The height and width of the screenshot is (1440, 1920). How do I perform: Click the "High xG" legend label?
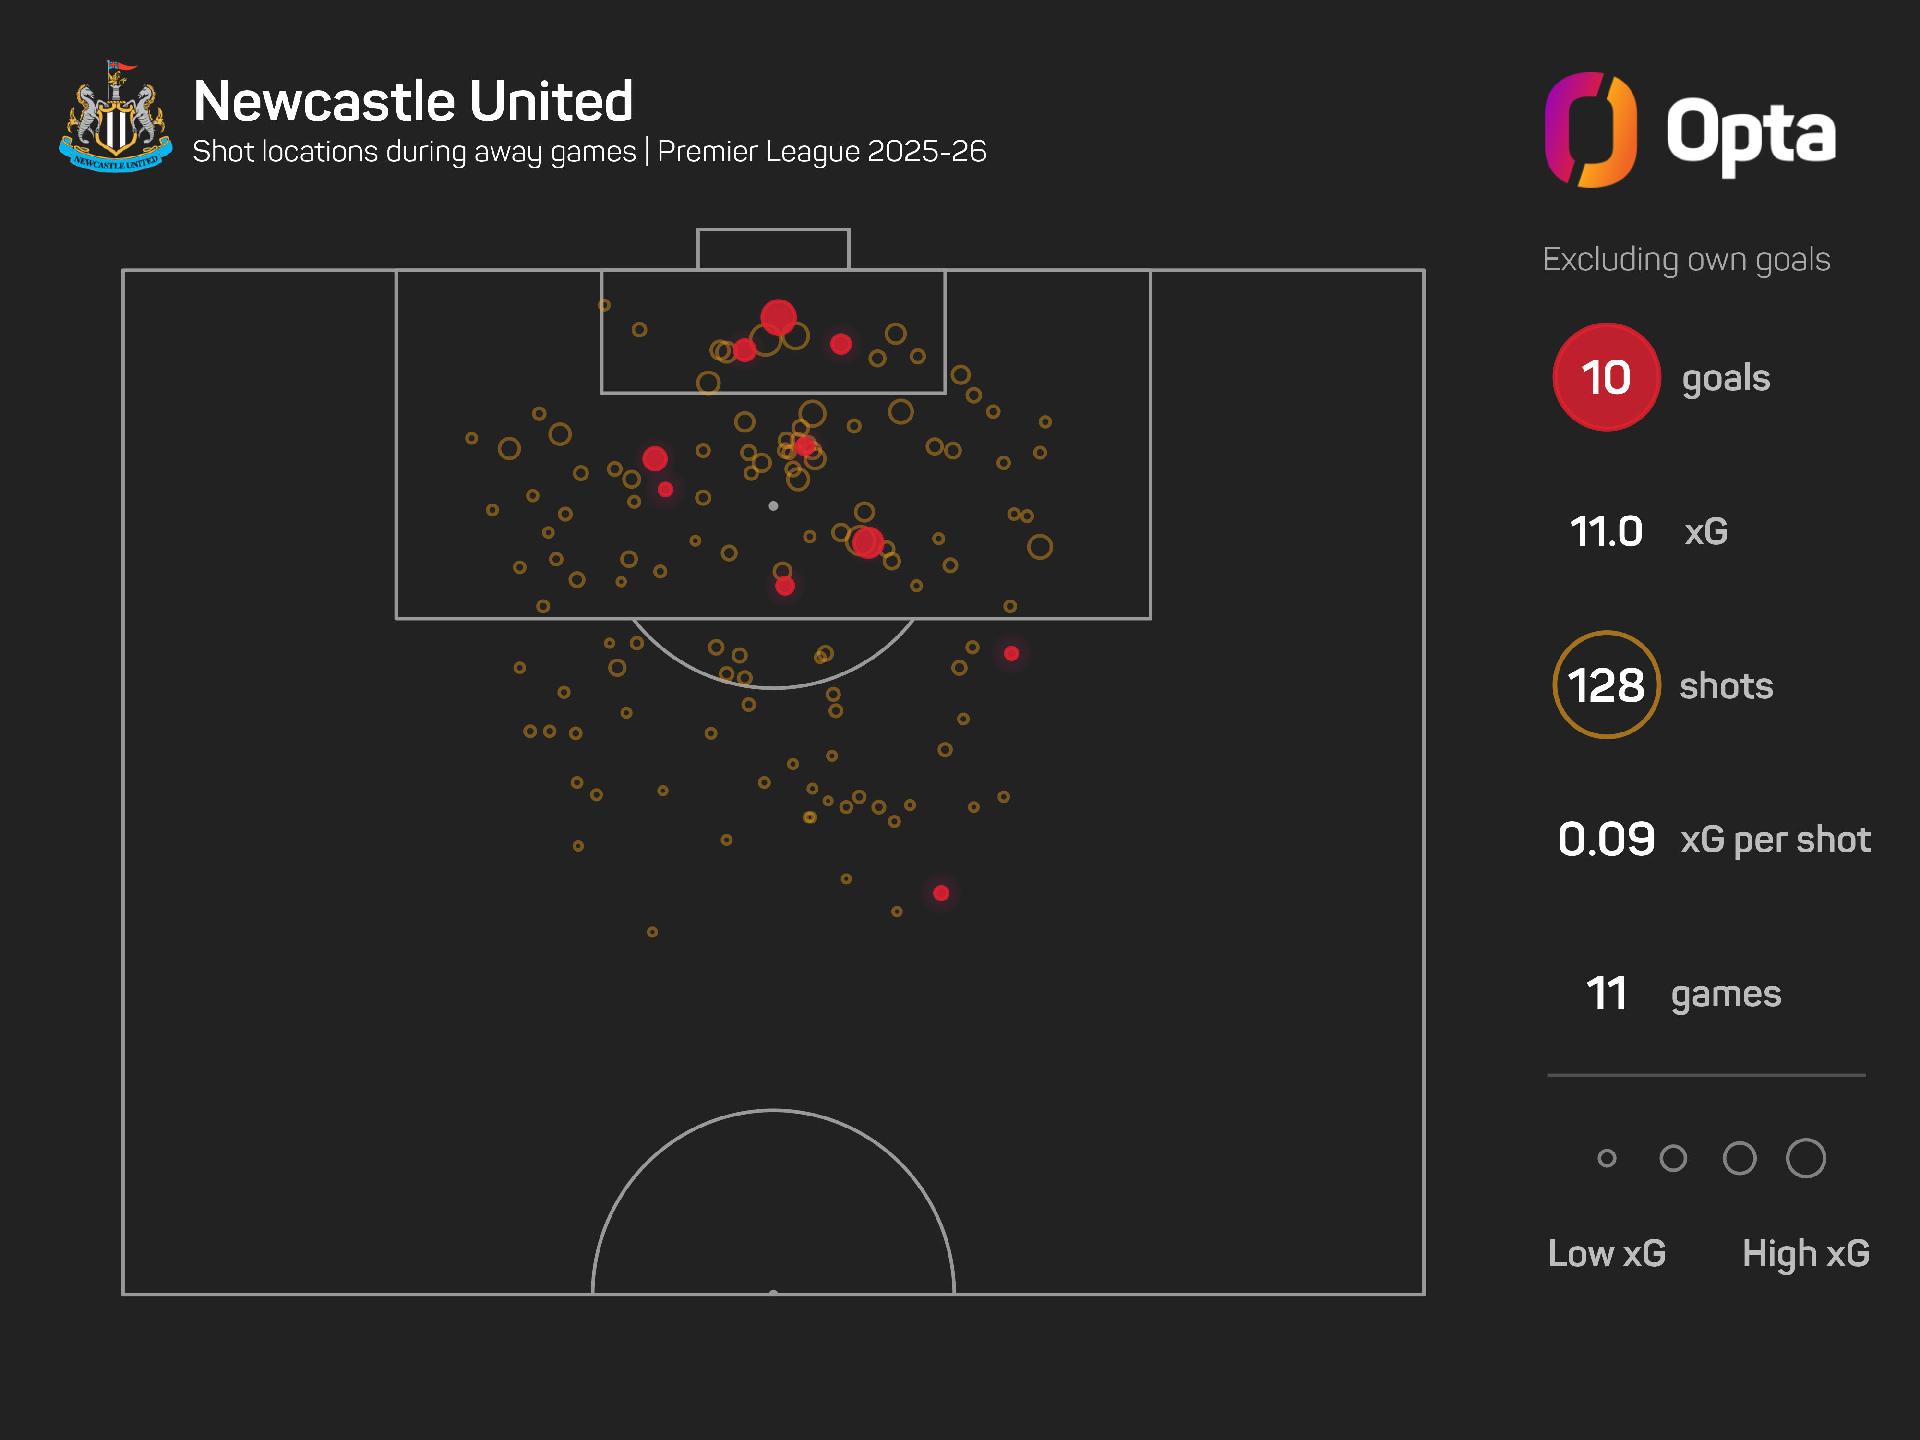[x=1806, y=1253]
